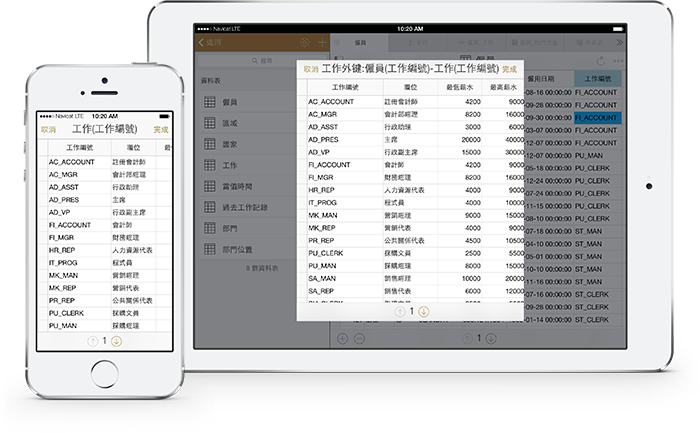The image size is (700, 433).
Task: Tap the add record plus icon at iPad bottom
Action: coord(342,339)
